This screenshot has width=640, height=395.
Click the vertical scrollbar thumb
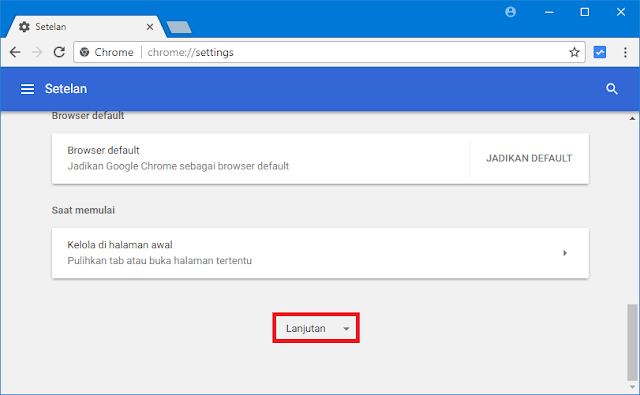(632, 342)
